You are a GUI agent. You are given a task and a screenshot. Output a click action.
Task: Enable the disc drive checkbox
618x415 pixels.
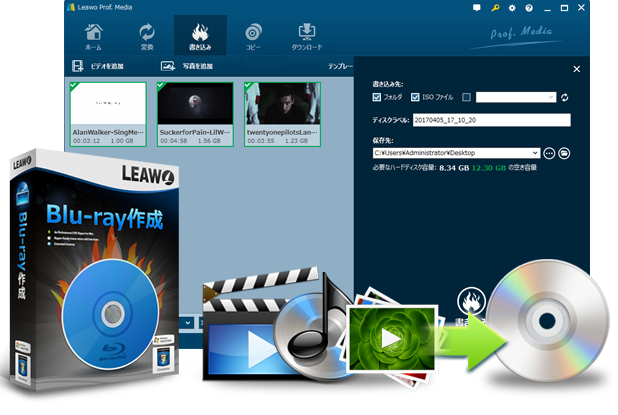[x=467, y=97]
